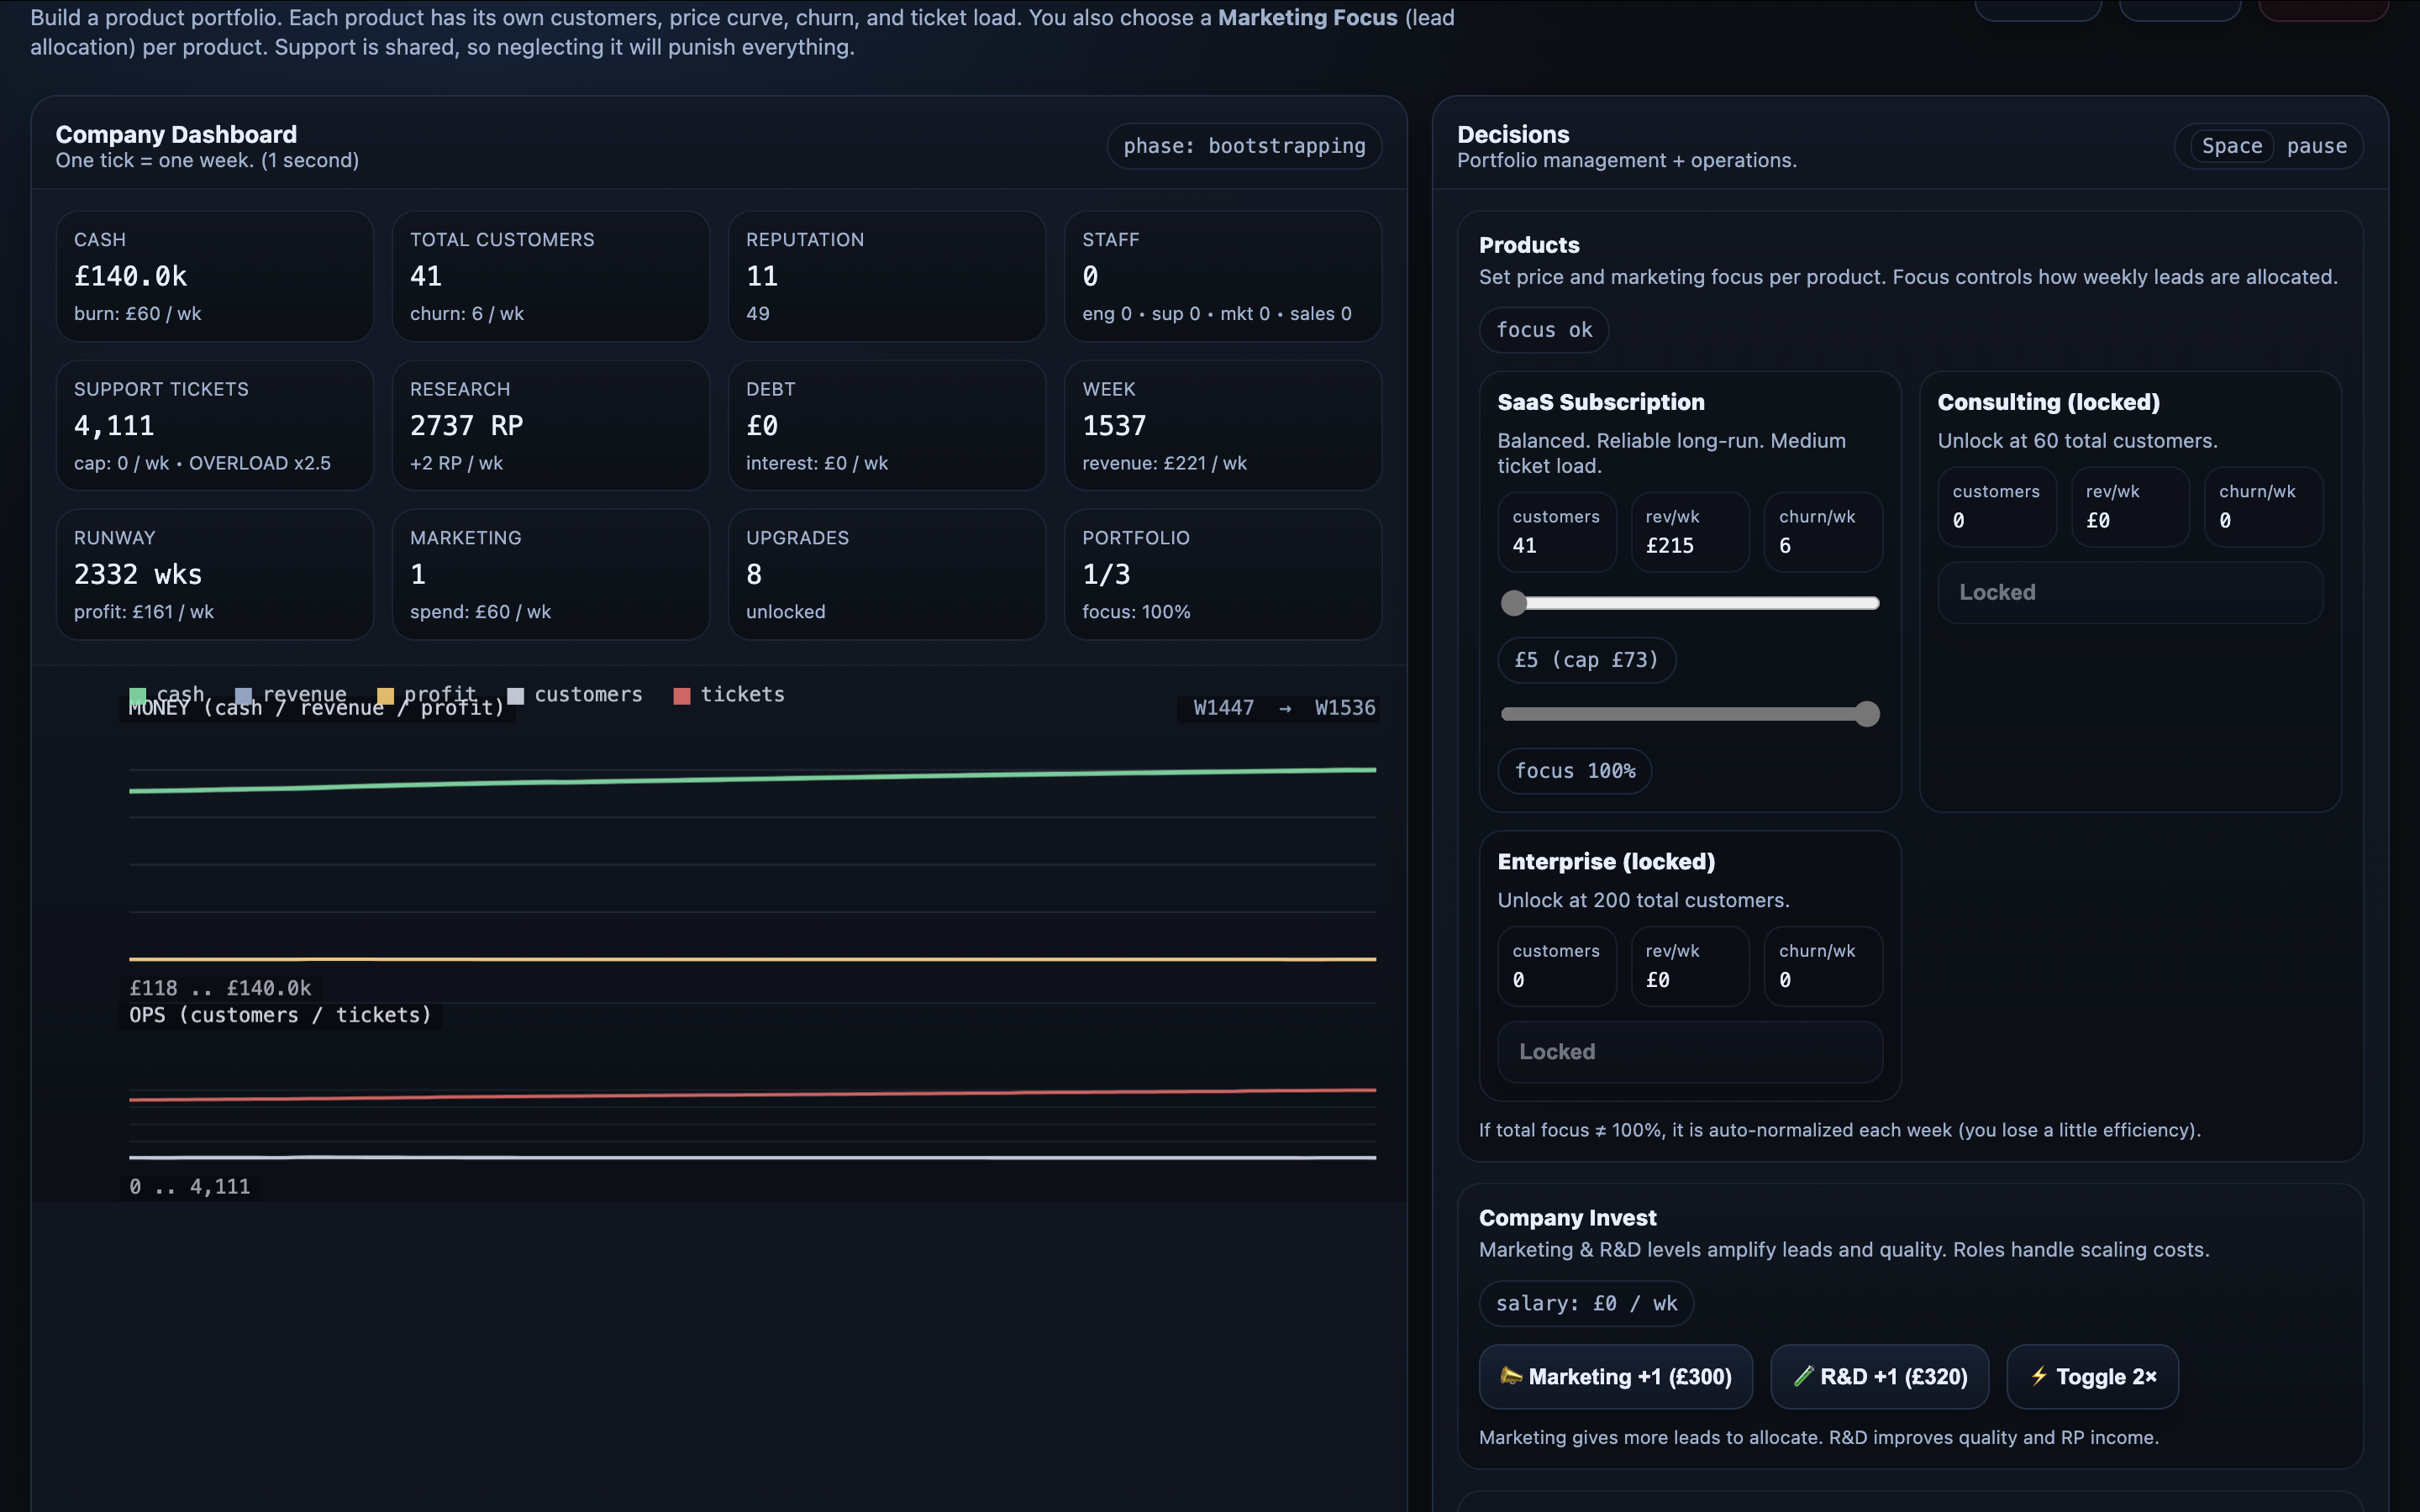Click the SaaS marketing focus slider handle
2420x1512 pixels.
coord(1866,714)
